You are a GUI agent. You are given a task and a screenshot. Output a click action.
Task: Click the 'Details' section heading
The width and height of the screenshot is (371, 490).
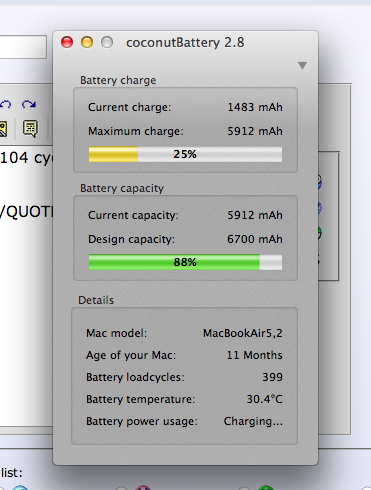pos(96,300)
